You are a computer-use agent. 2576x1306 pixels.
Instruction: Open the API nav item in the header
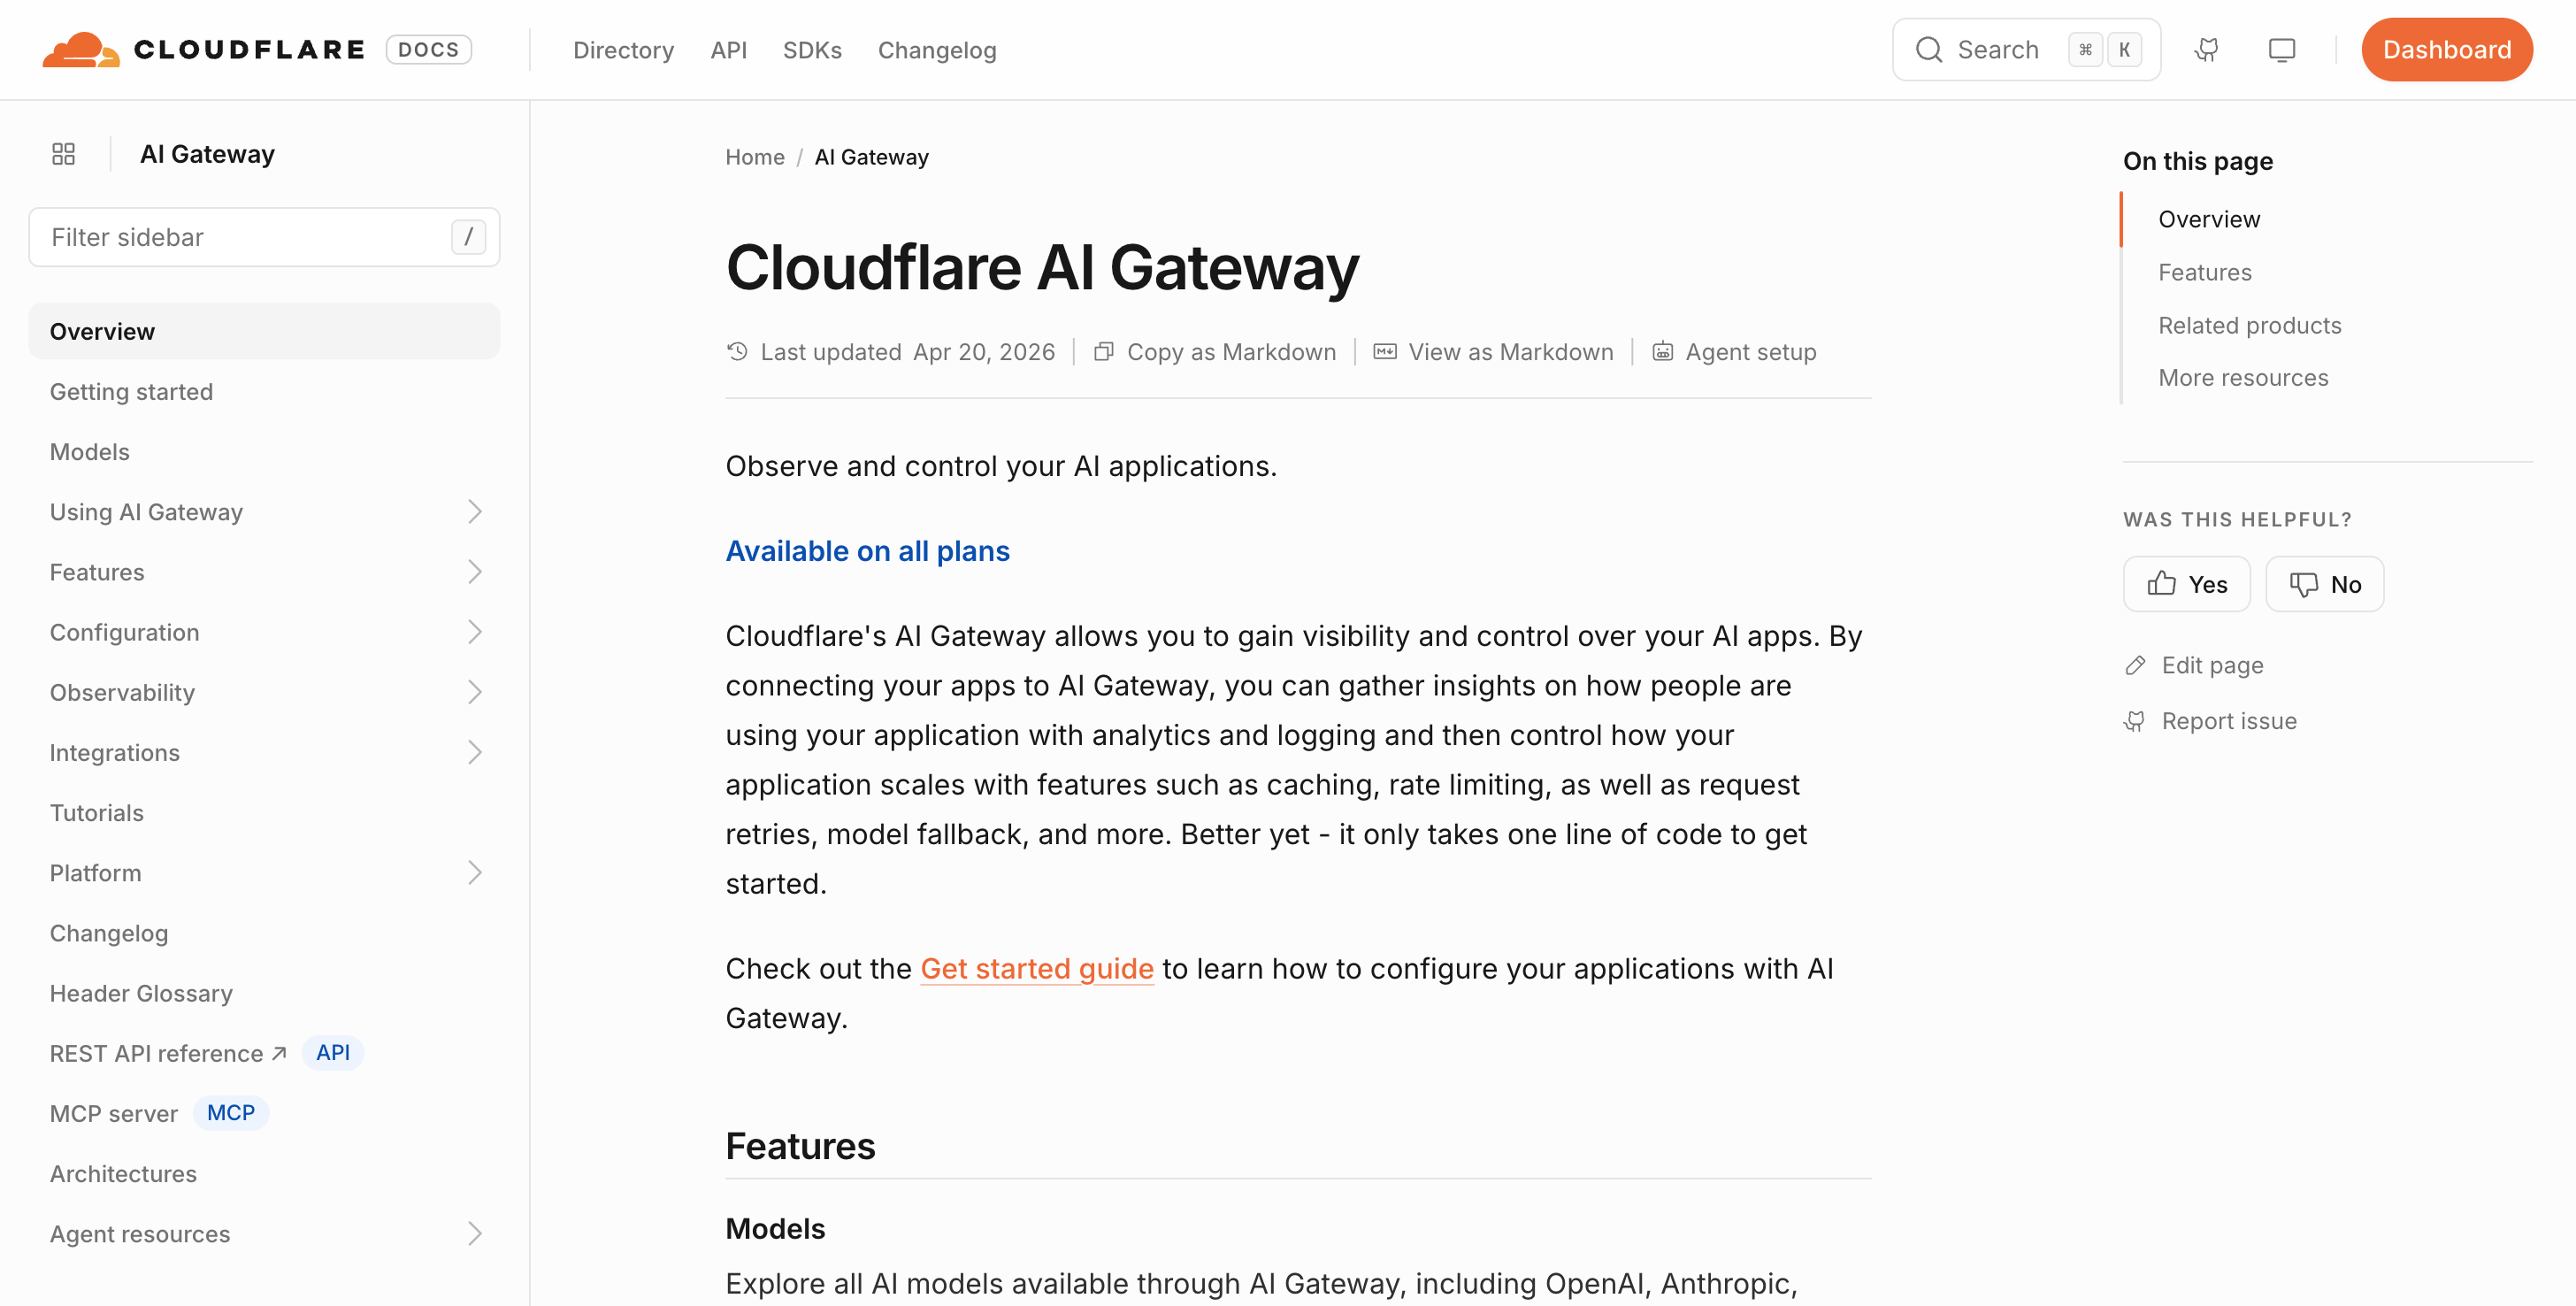pyautogui.click(x=728, y=50)
